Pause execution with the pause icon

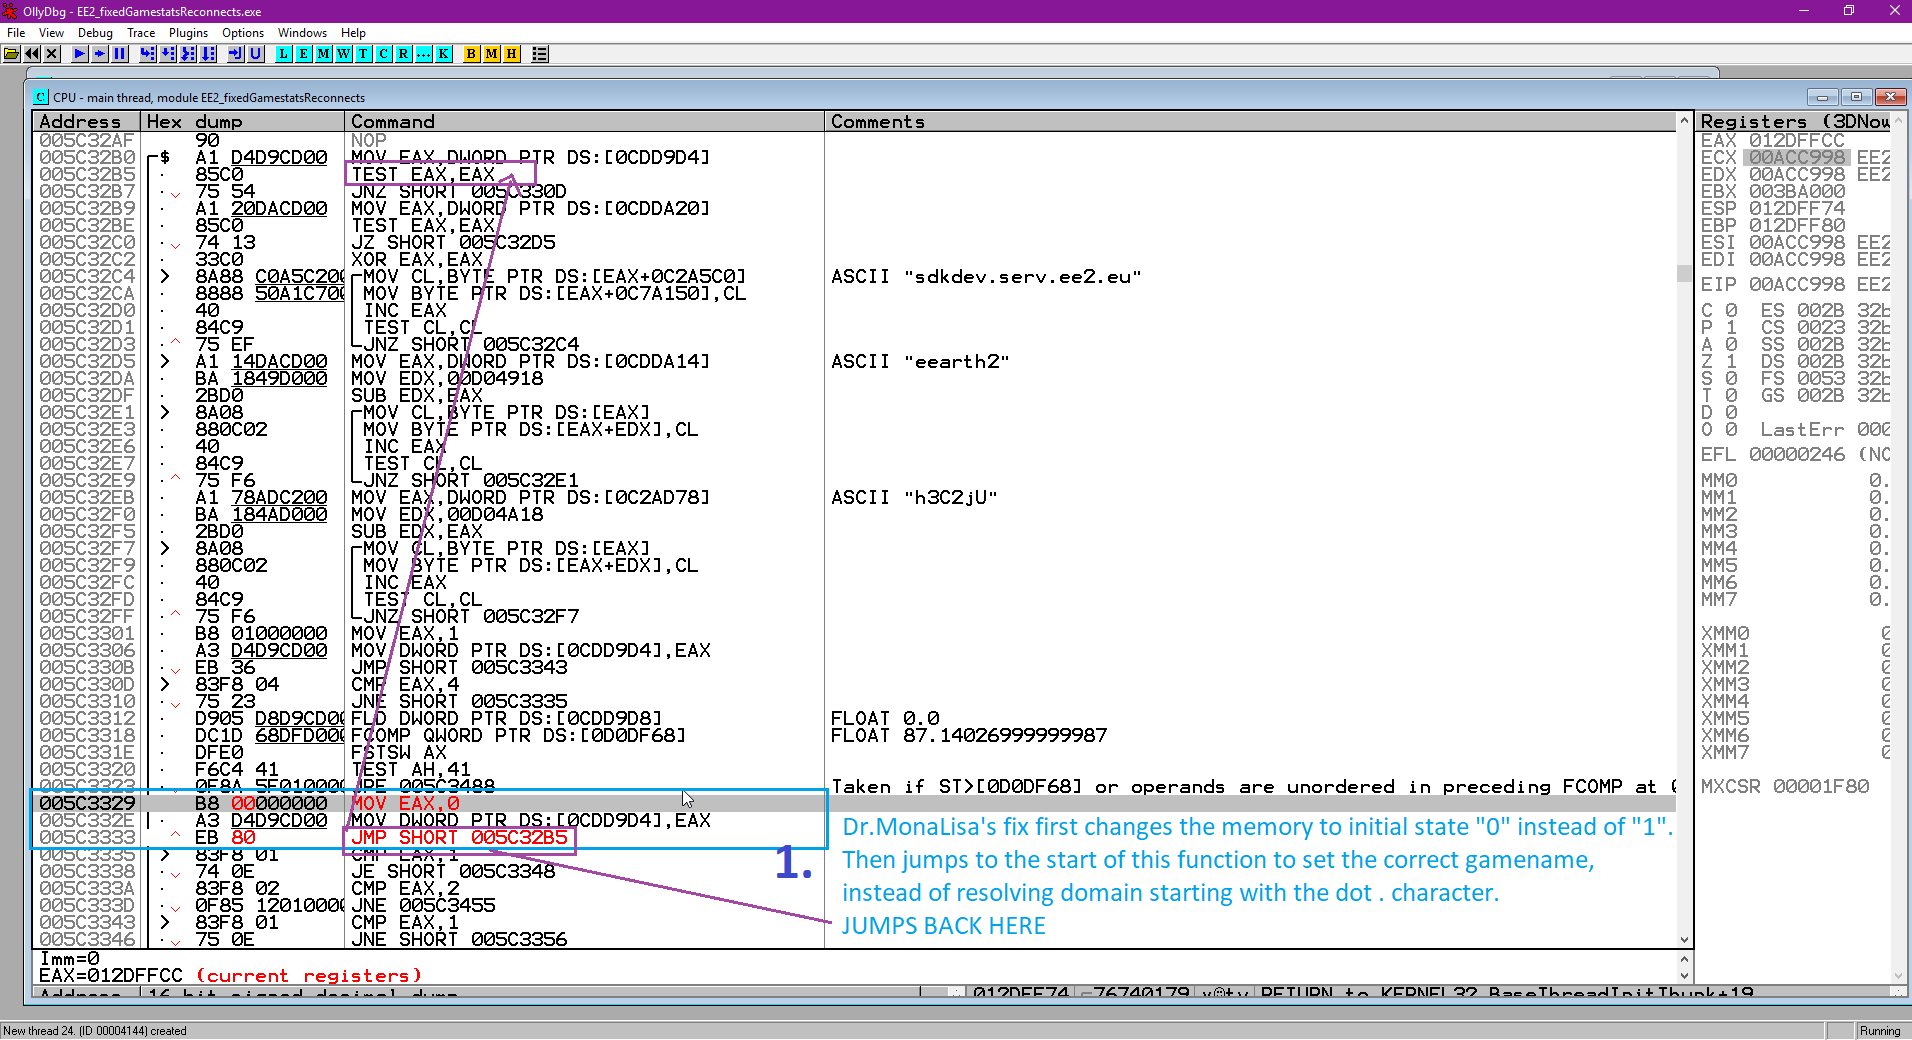(x=120, y=54)
